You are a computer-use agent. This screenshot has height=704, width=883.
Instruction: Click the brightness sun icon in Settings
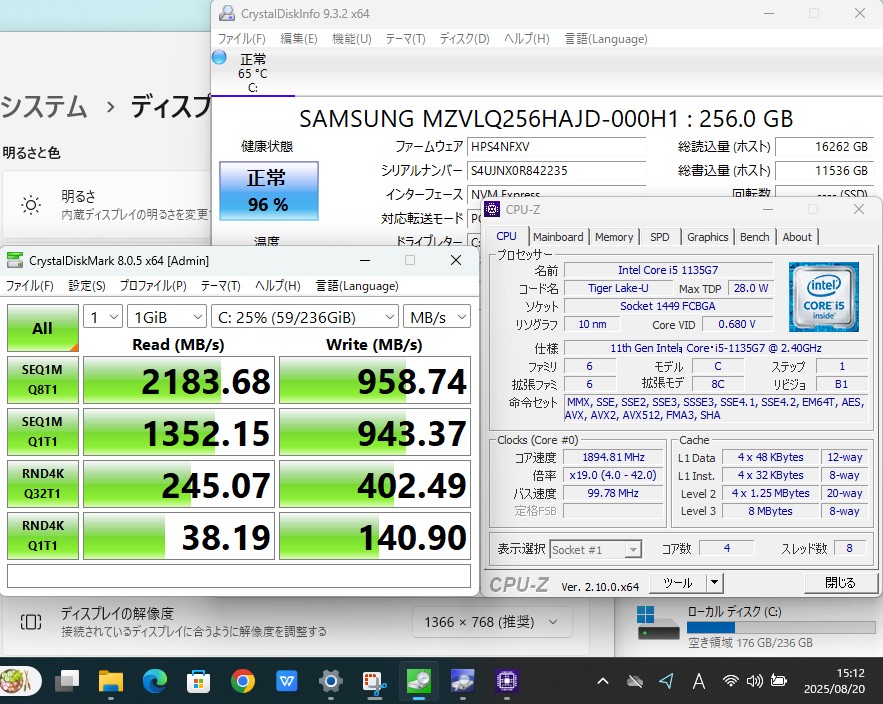30,205
